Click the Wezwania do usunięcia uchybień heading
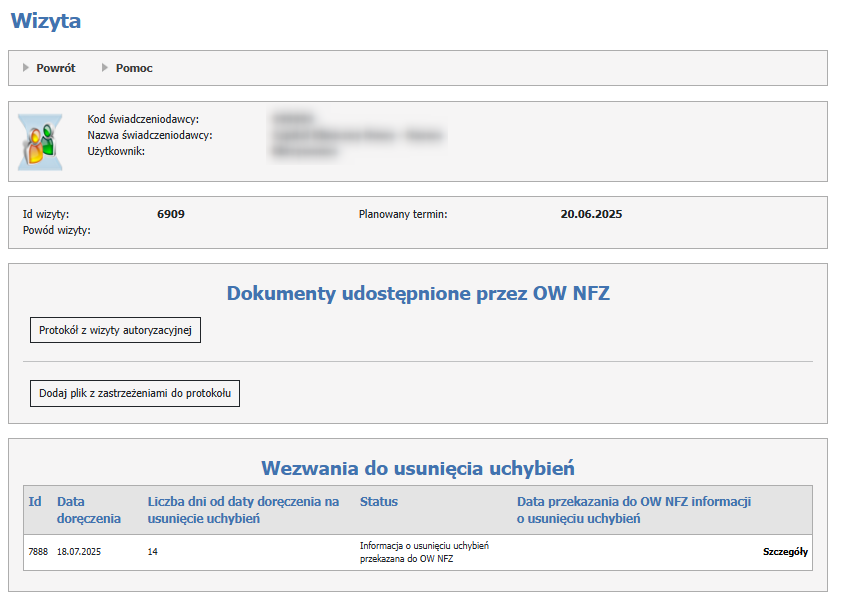Screen dimensions: 841x604 418,468
